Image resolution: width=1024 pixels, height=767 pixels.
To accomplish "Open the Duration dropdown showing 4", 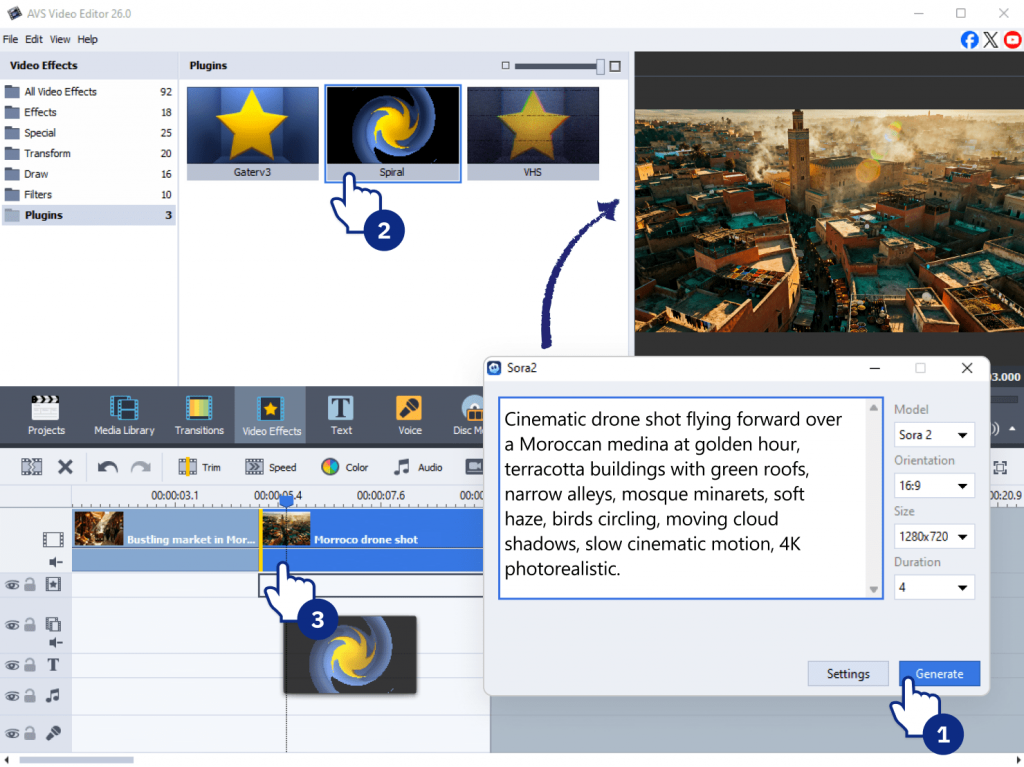I will (x=933, y=587).
